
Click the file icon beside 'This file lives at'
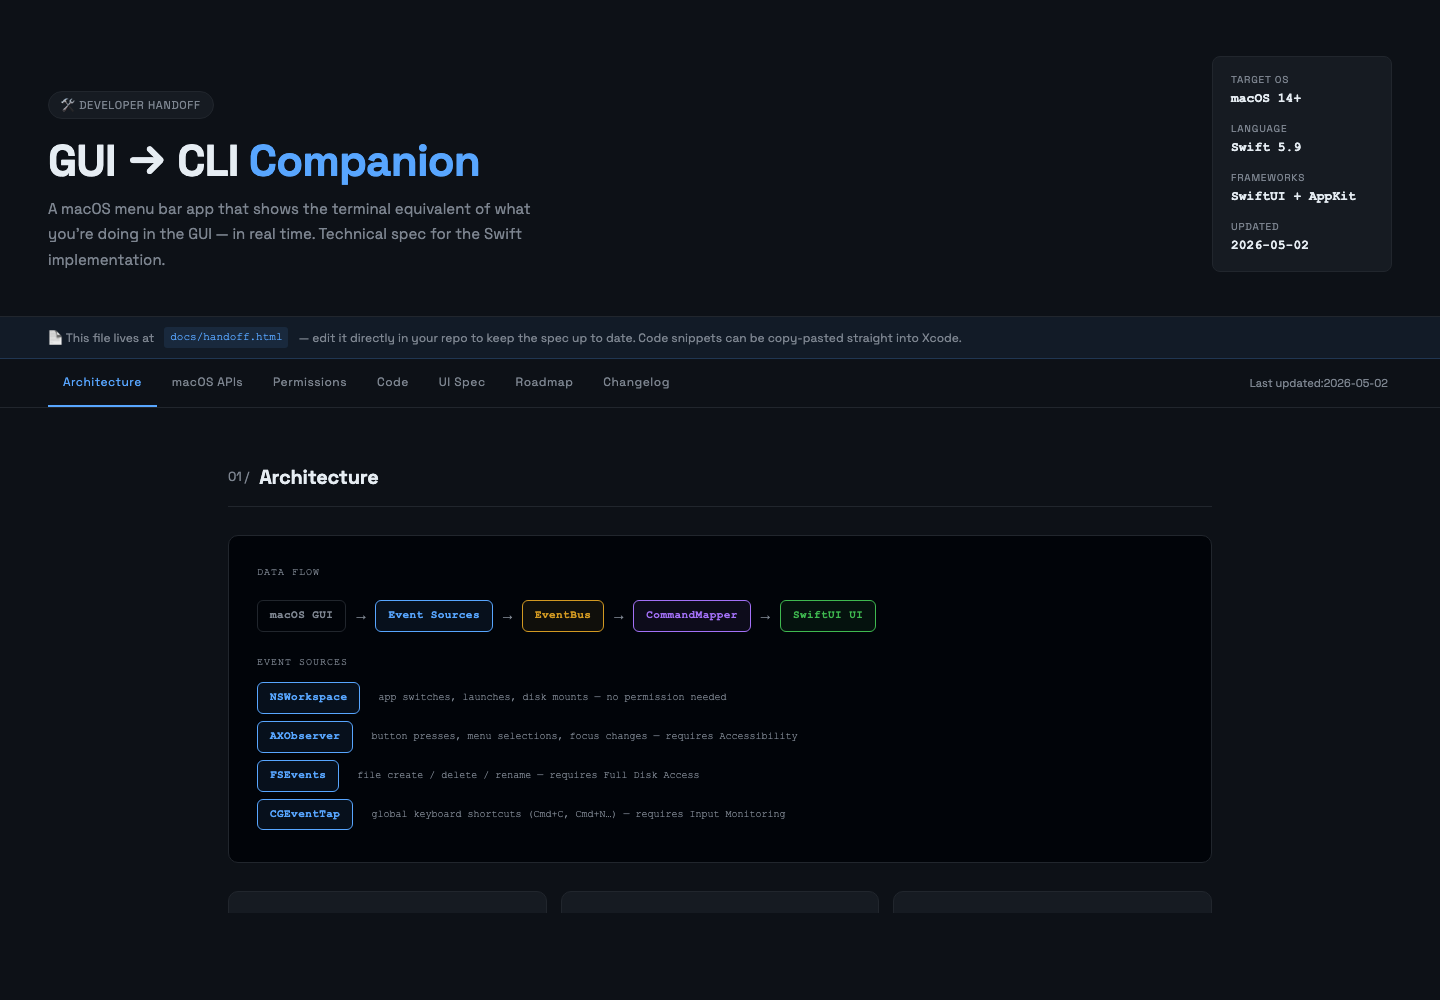click(x=55, y=338)
